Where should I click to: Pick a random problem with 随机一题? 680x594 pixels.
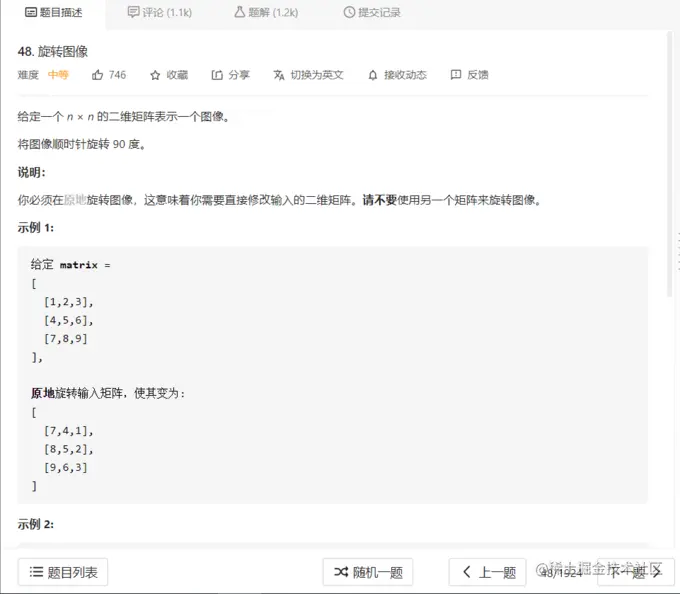368,572
